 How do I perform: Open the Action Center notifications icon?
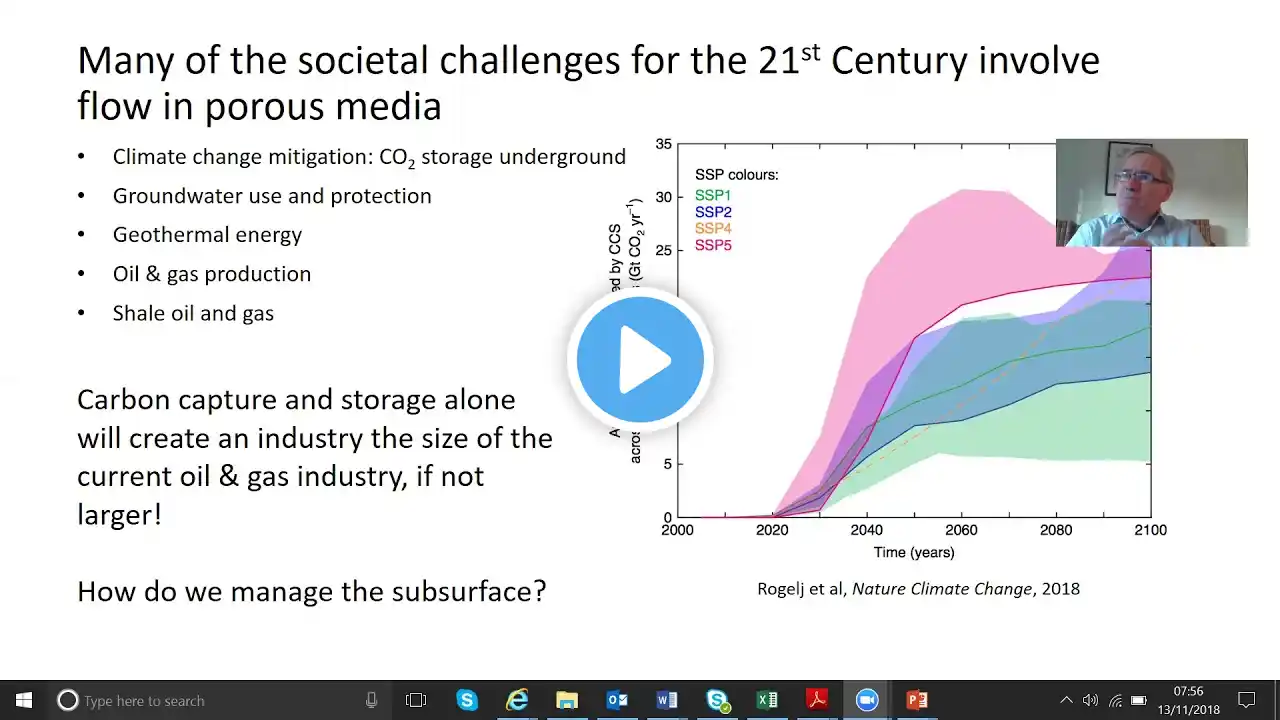[x=1247, y=700]
